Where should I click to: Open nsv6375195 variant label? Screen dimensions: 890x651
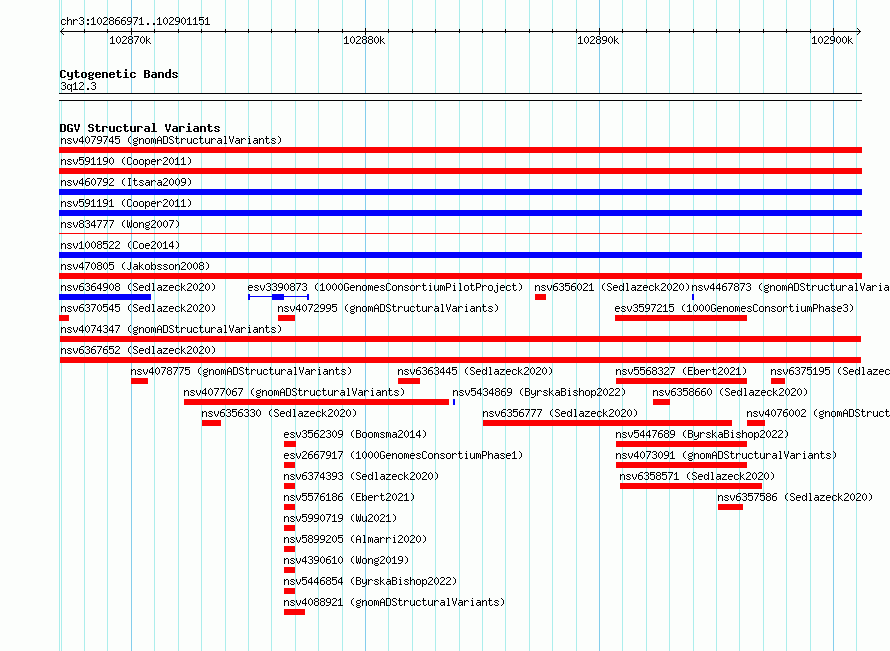coord(830,371)
